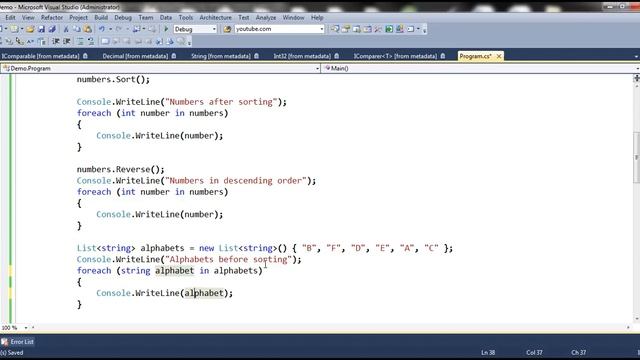Viewport: 640px width, 360px height.
Task: Switch to the String [from metadata] tab
Action: pyautogui.click(x=224, y=56)
